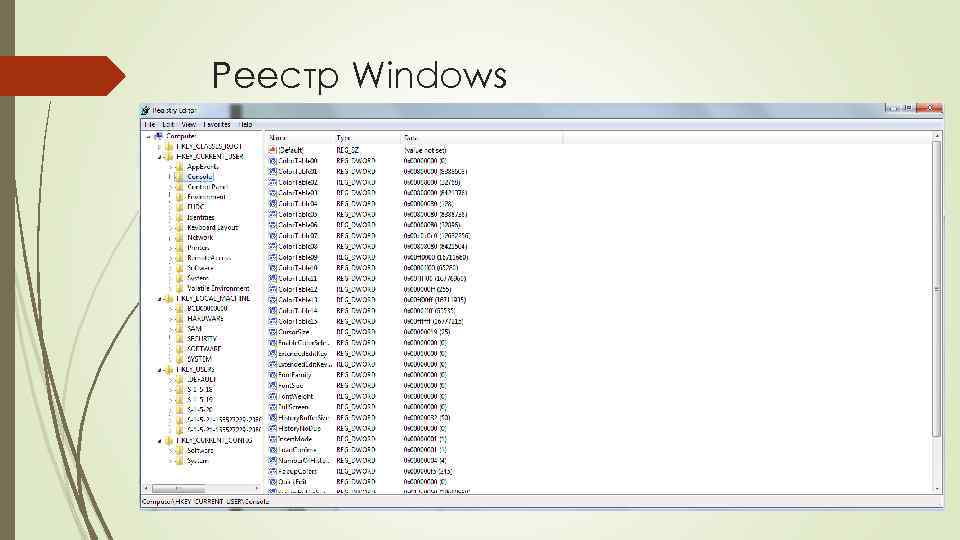Viewport: 960px width, 540px height.
Task: Click the SAM folder icon
Action: 179,329
